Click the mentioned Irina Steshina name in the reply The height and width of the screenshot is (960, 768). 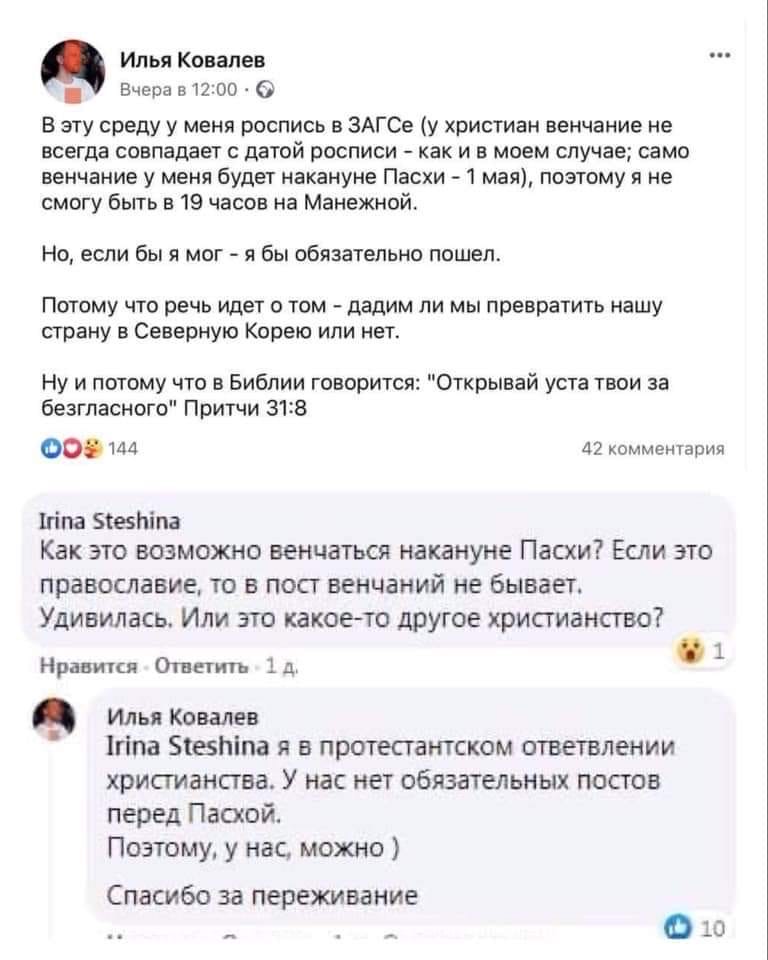point(188,746)
